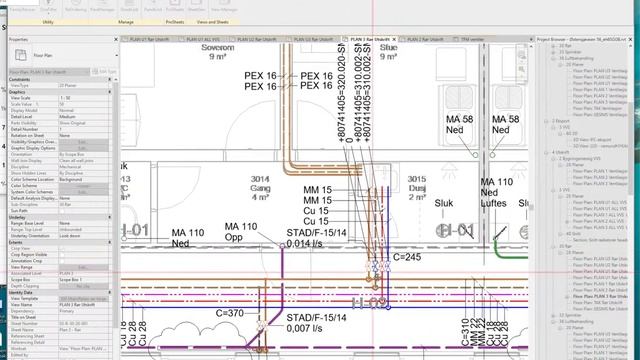Viewport: 640px width, 360px height.
Task: Click the View Name value field
Action: pyautogui.click(x=84, y=305)
